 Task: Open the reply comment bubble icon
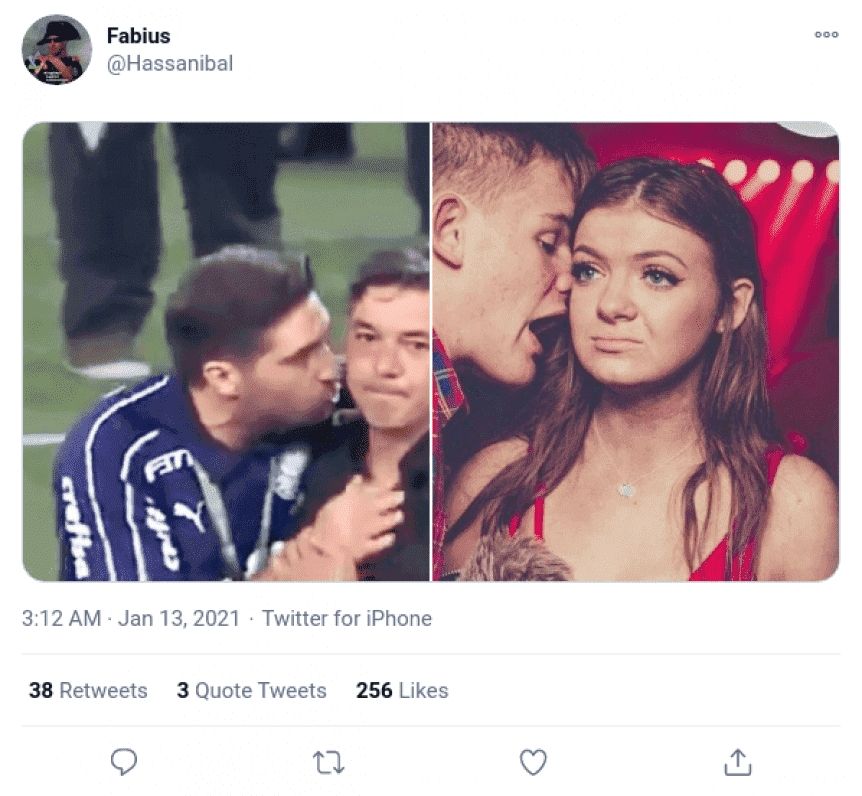pos(124,762)
